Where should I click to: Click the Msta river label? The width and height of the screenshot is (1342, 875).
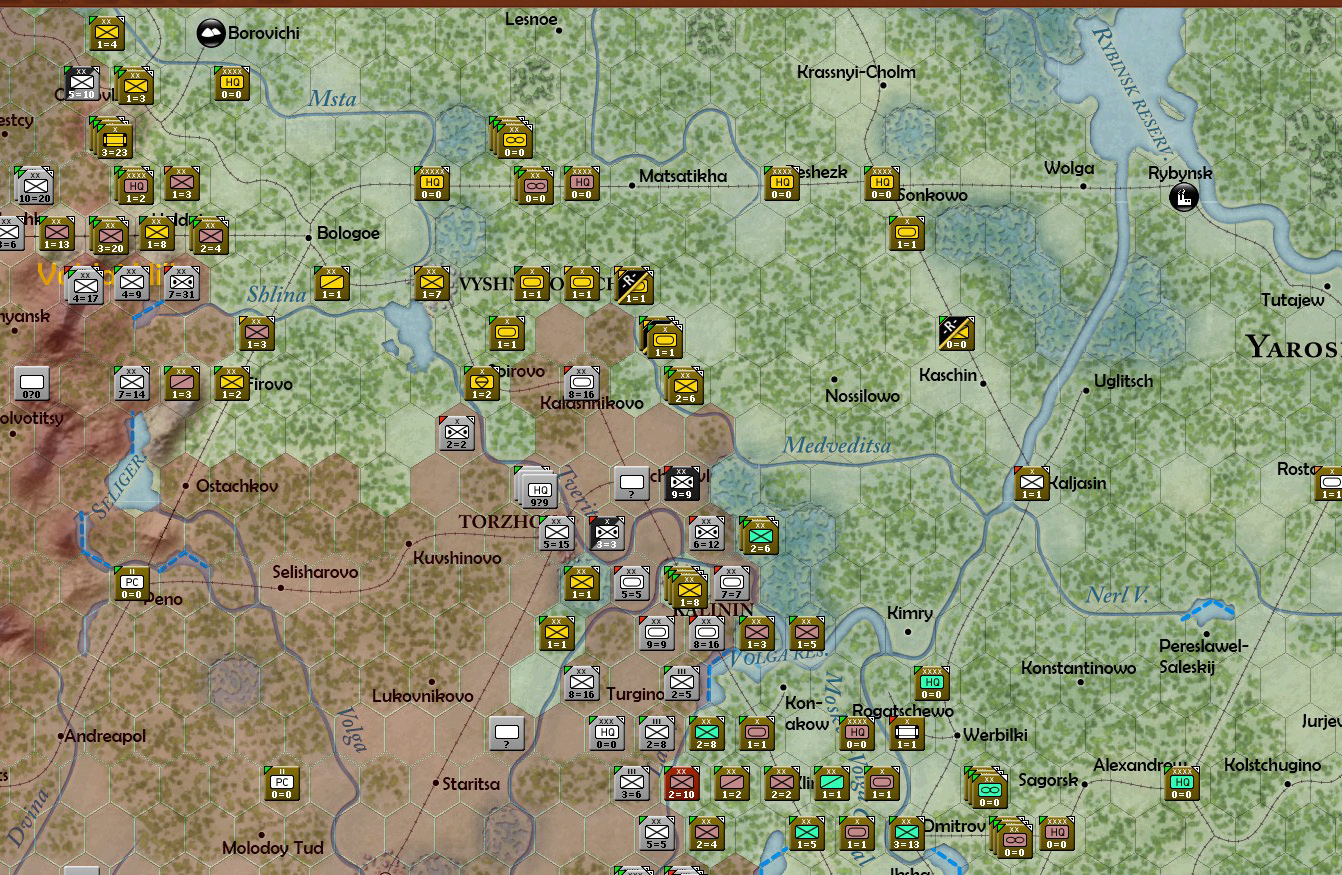coord(332,99)
